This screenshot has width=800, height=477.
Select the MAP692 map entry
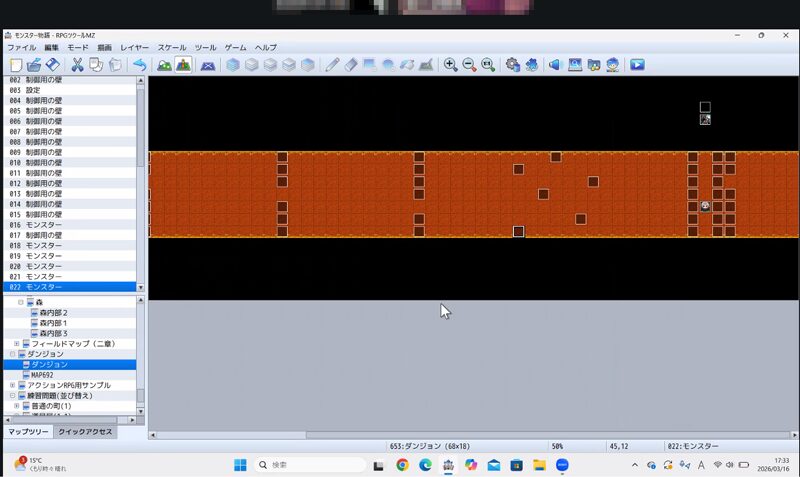[x=48, y=375]
